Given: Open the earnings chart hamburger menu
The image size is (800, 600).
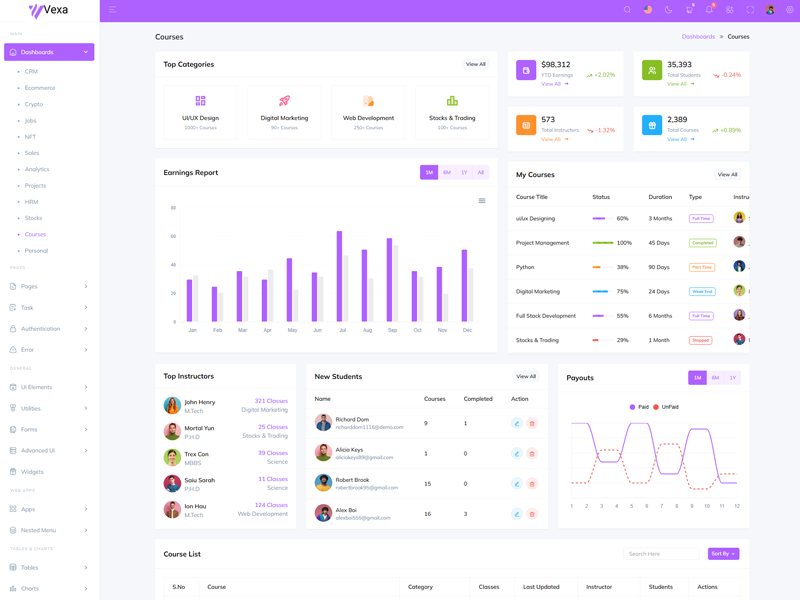Looking at the screenshot, I should coord(482,201).
